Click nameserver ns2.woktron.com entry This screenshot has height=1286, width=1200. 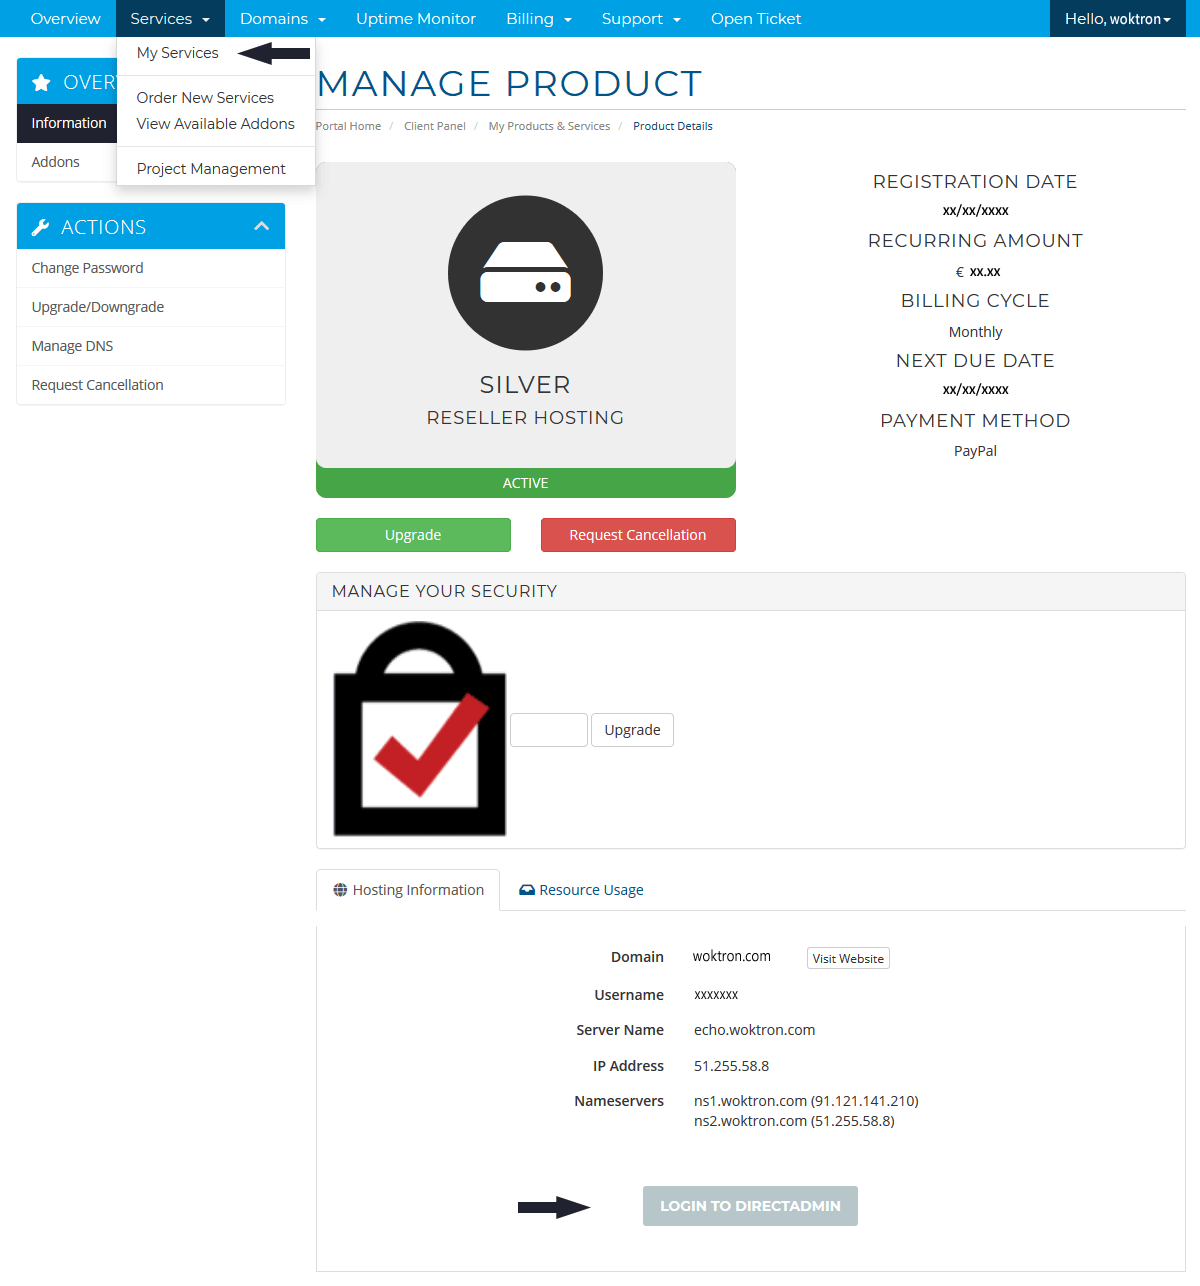coord(794,1121)
